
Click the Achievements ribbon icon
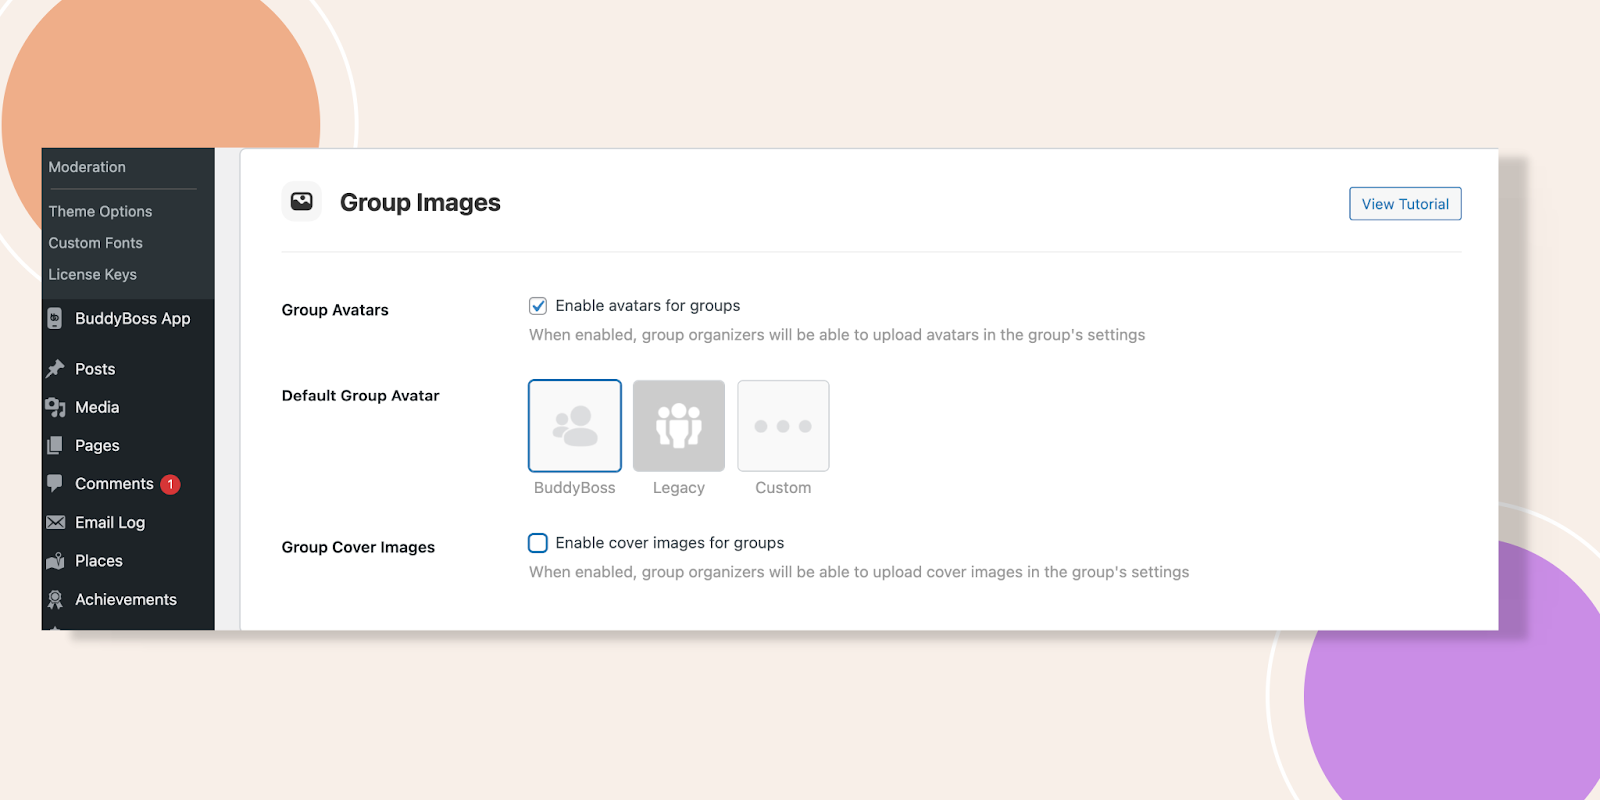[x=55, y=599]
